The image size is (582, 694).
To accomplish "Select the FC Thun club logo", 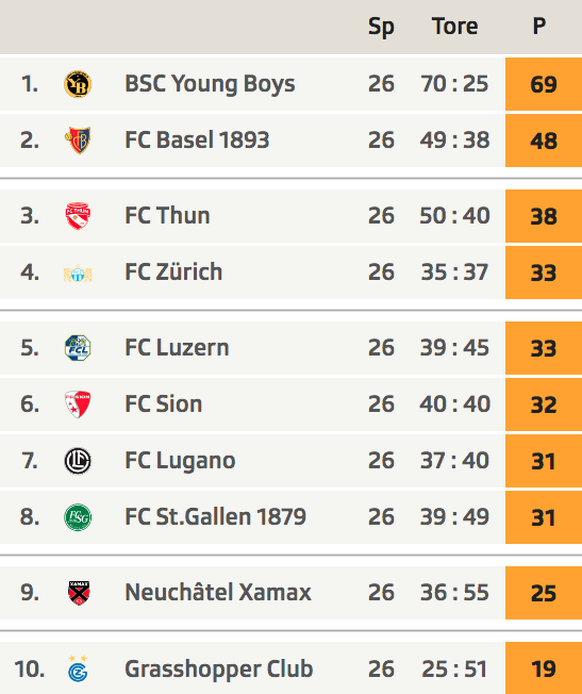I will click(x=78, y=216).
